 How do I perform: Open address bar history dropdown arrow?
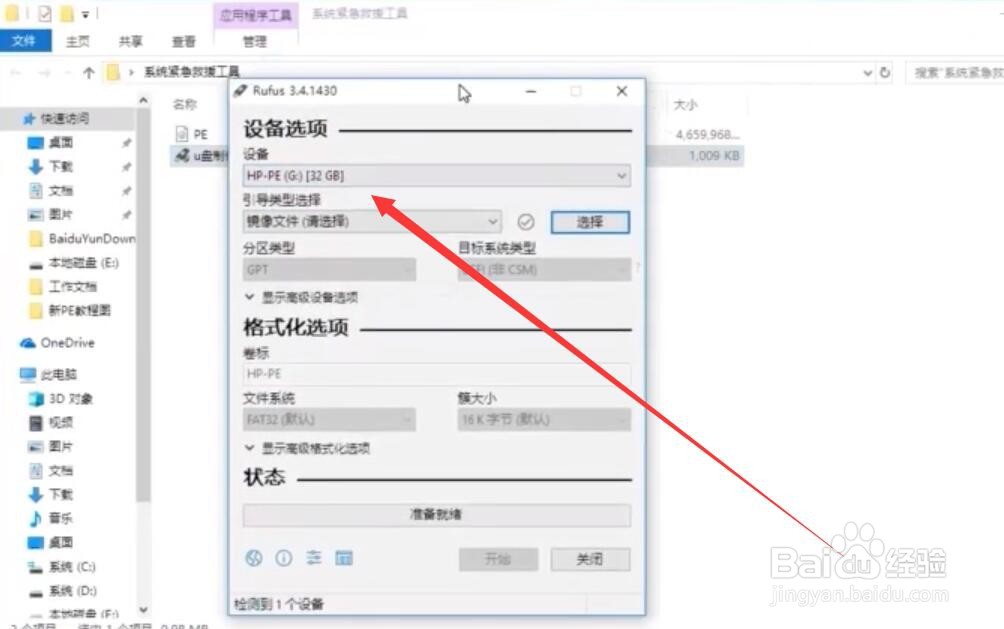tap(868, 73)
